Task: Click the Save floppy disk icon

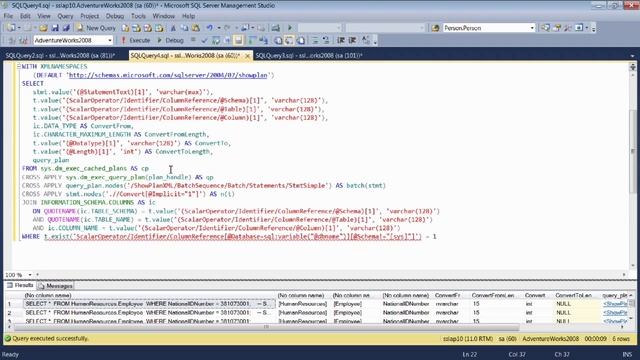Action: pos(55,28)
